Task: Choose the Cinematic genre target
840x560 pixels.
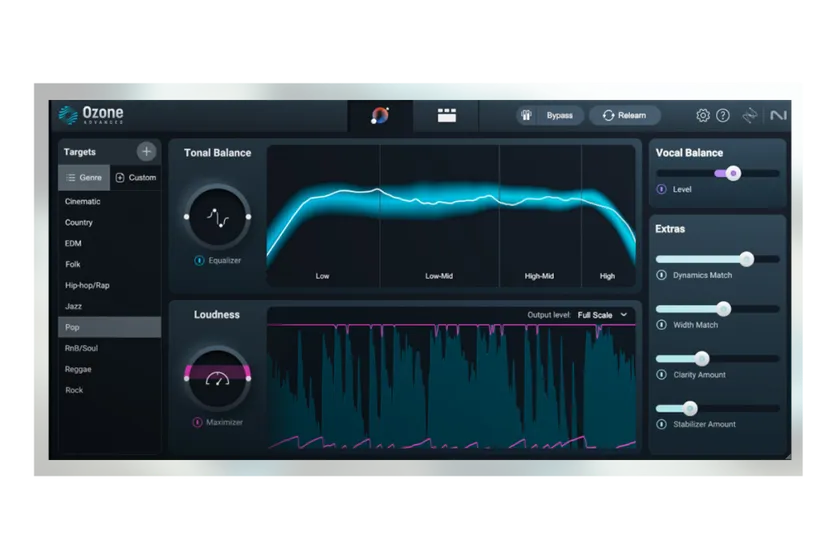Action: point(109,201)
